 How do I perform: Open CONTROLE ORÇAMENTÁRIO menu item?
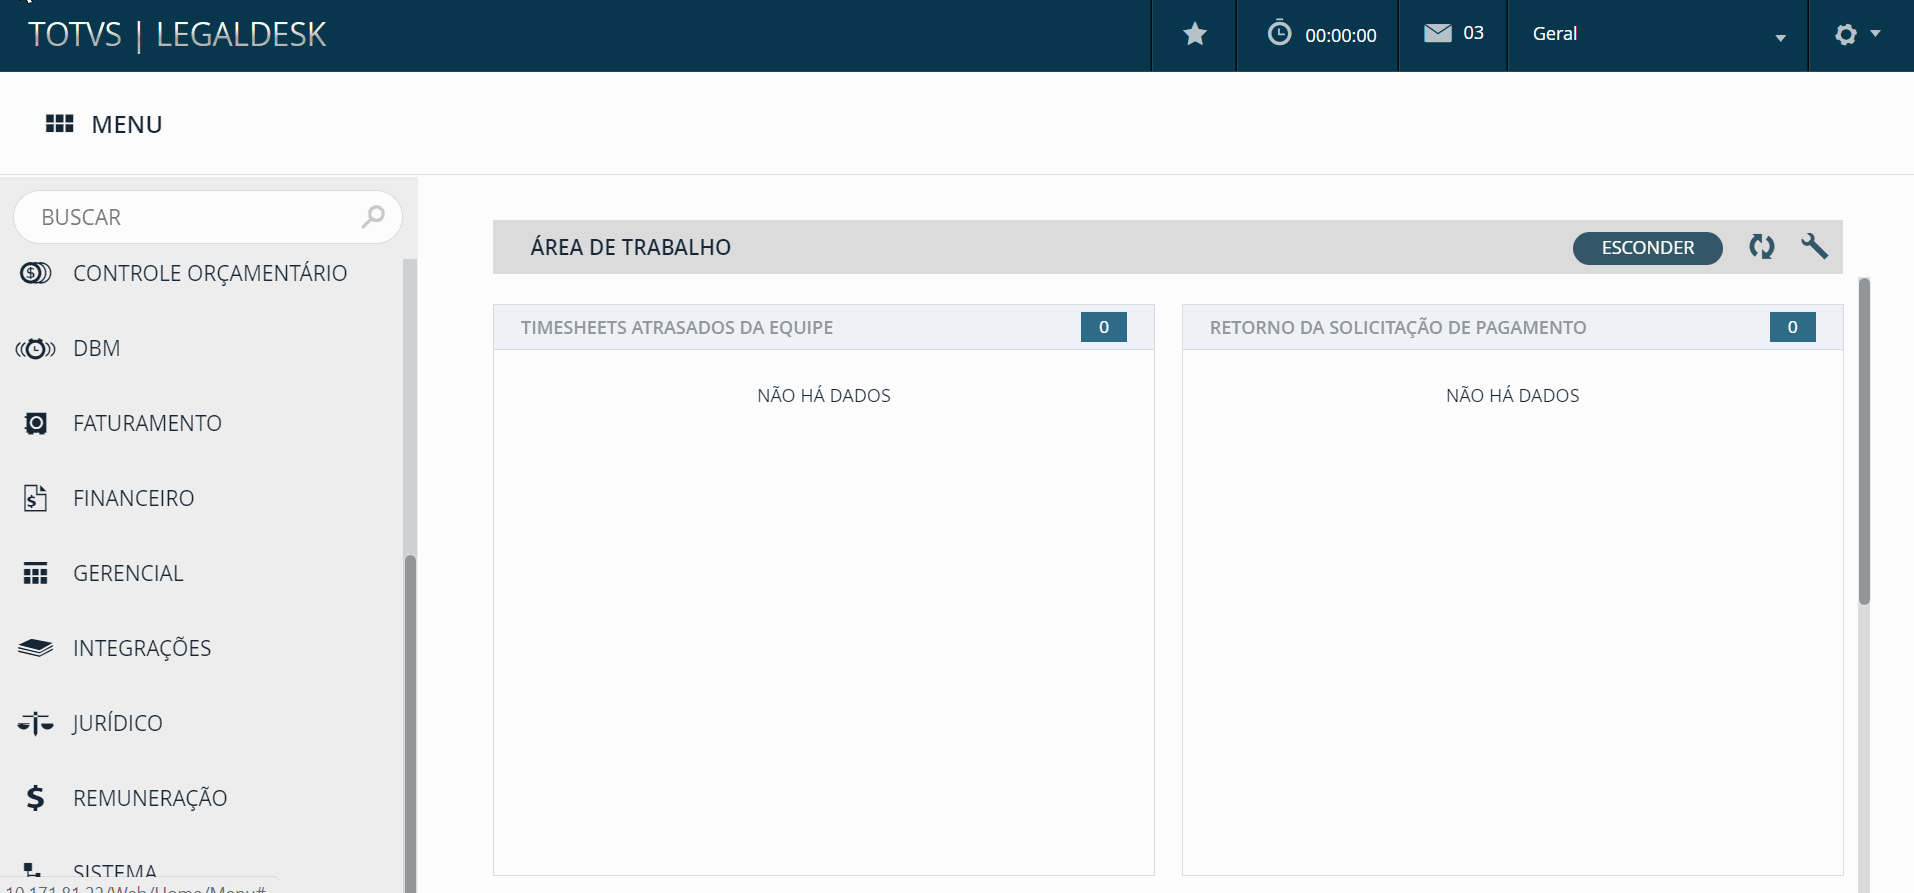(210, 273)
